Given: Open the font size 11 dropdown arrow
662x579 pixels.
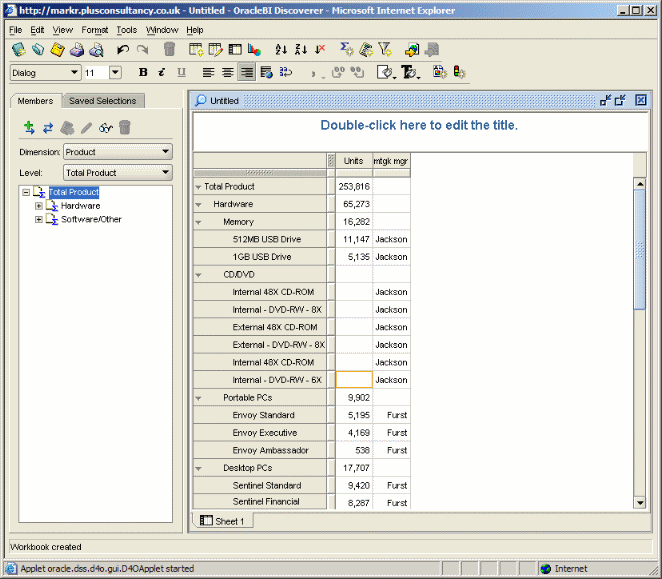Looking at the screenshot, I should click(116, 72).
